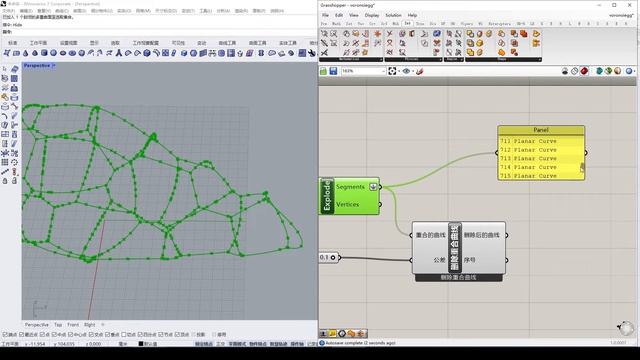The image size is (640, 360).
Task: Open the 实体工具 toolbar tab in Rhino
Action: click(x=288, y=43)
